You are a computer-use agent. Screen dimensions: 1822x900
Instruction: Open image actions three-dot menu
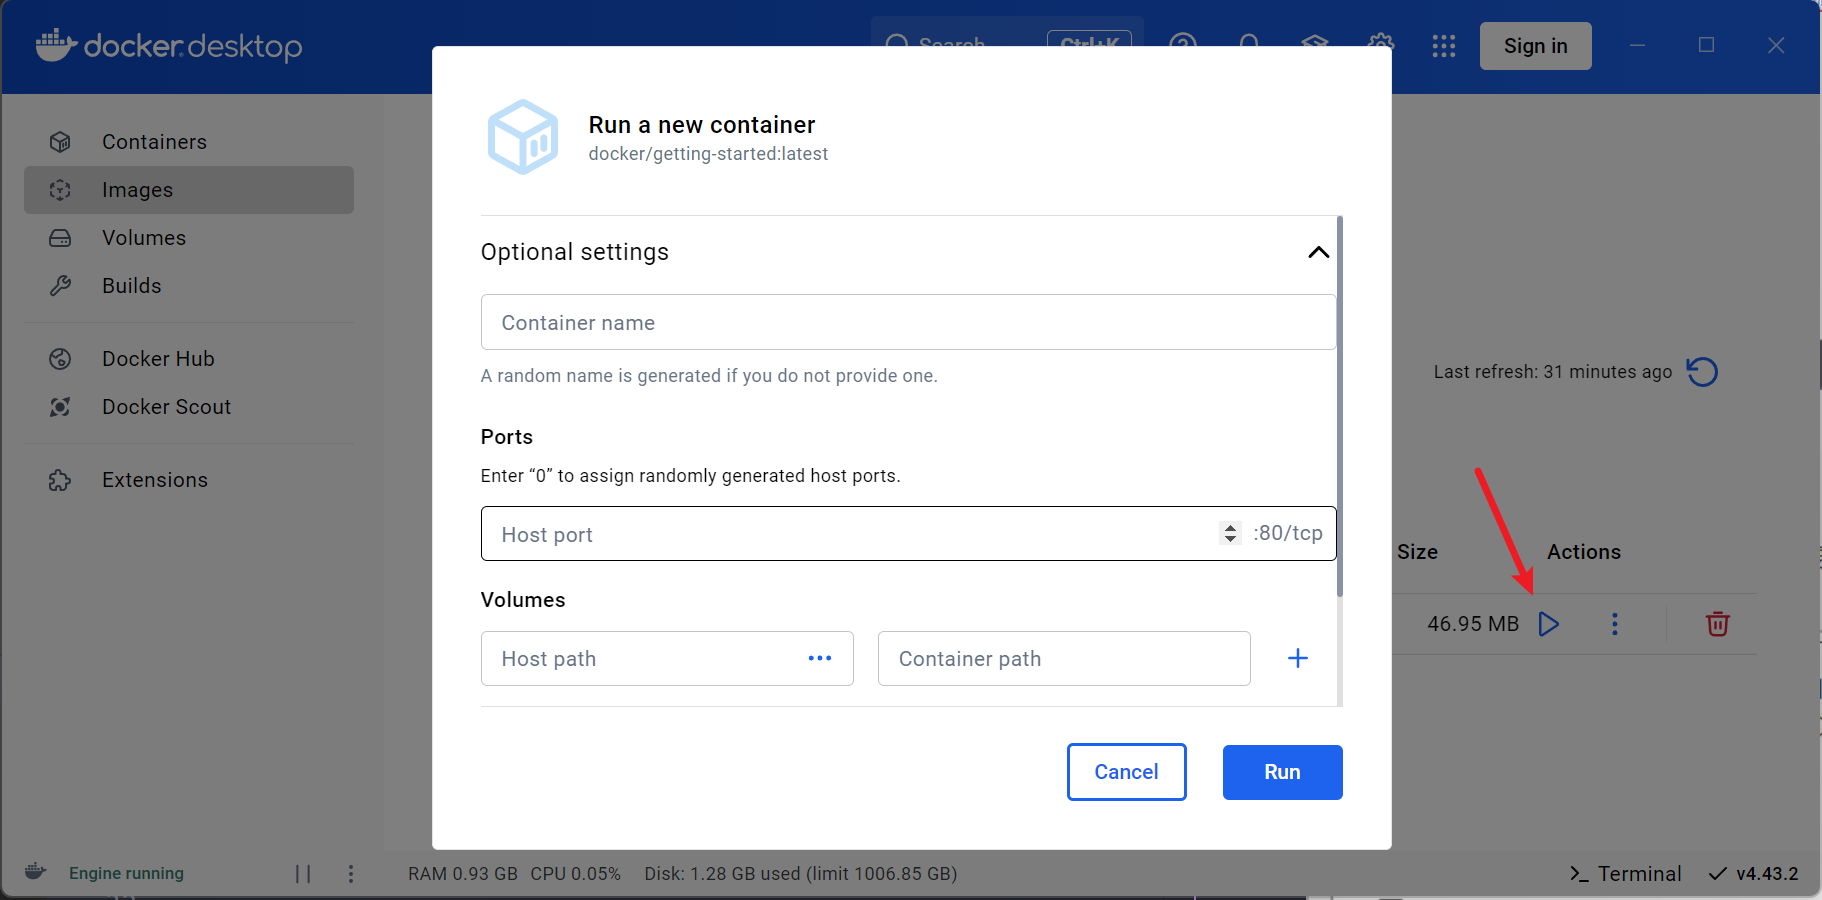tap(1614, 624)
